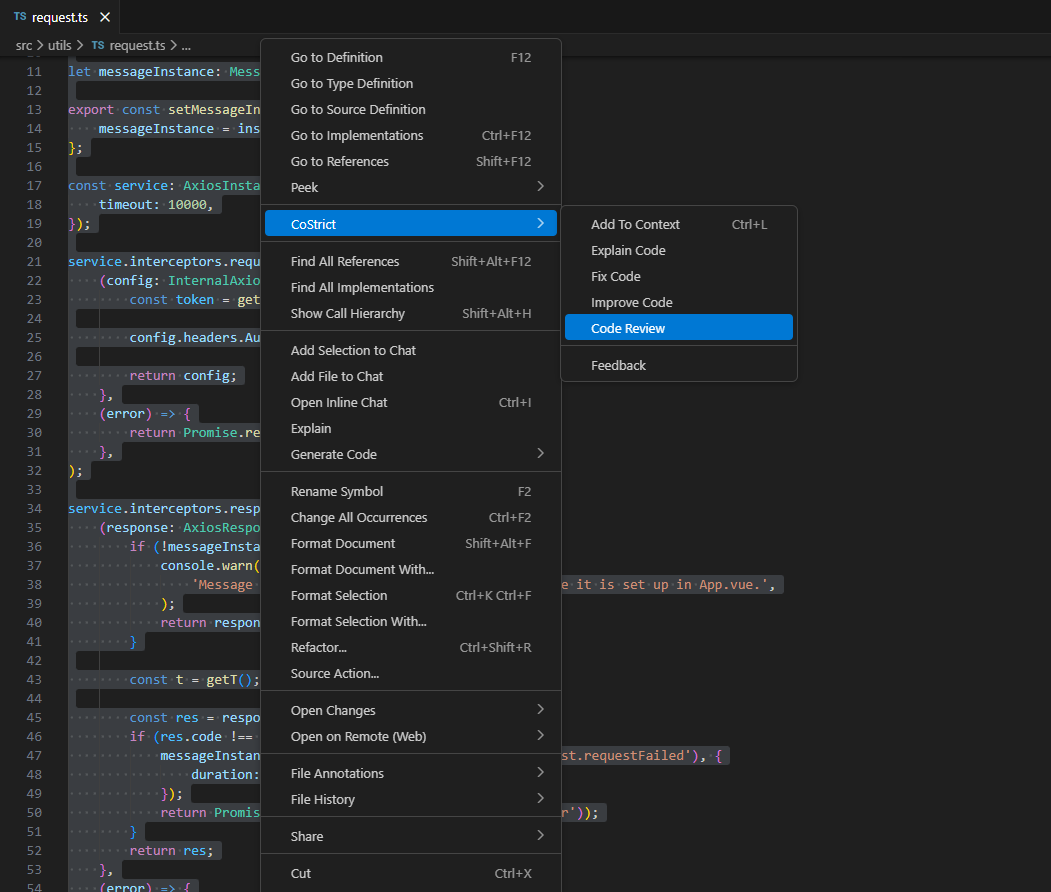Select Format Document menu entry
Screen dimensions: 1051x892
(x=343, y=543)
